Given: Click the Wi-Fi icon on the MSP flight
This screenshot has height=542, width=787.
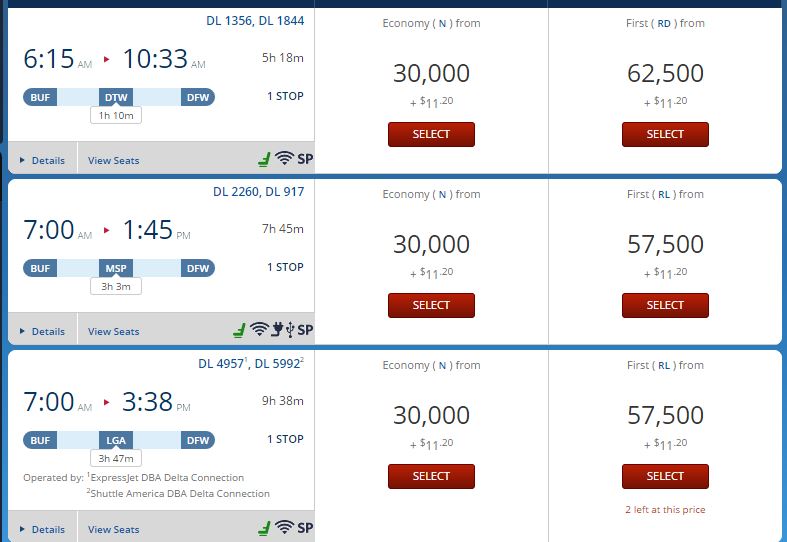Looking at the screenshot, I should coord(259,329).
